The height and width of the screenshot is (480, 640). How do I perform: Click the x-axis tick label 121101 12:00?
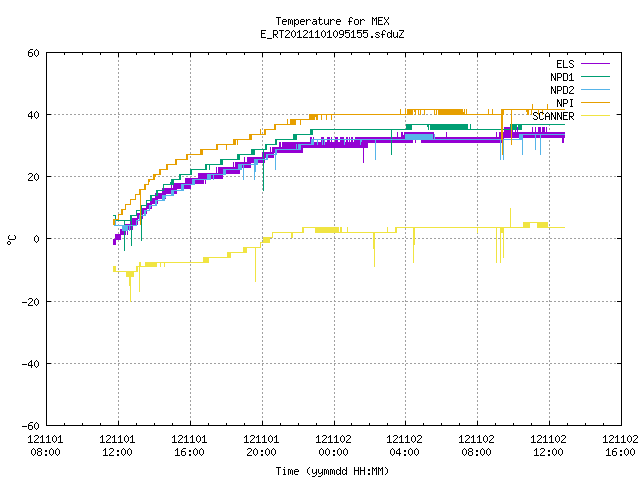pos(118,446)
